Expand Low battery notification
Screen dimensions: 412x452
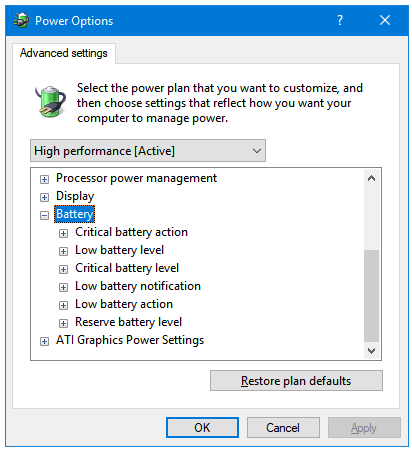coord(63,287)
